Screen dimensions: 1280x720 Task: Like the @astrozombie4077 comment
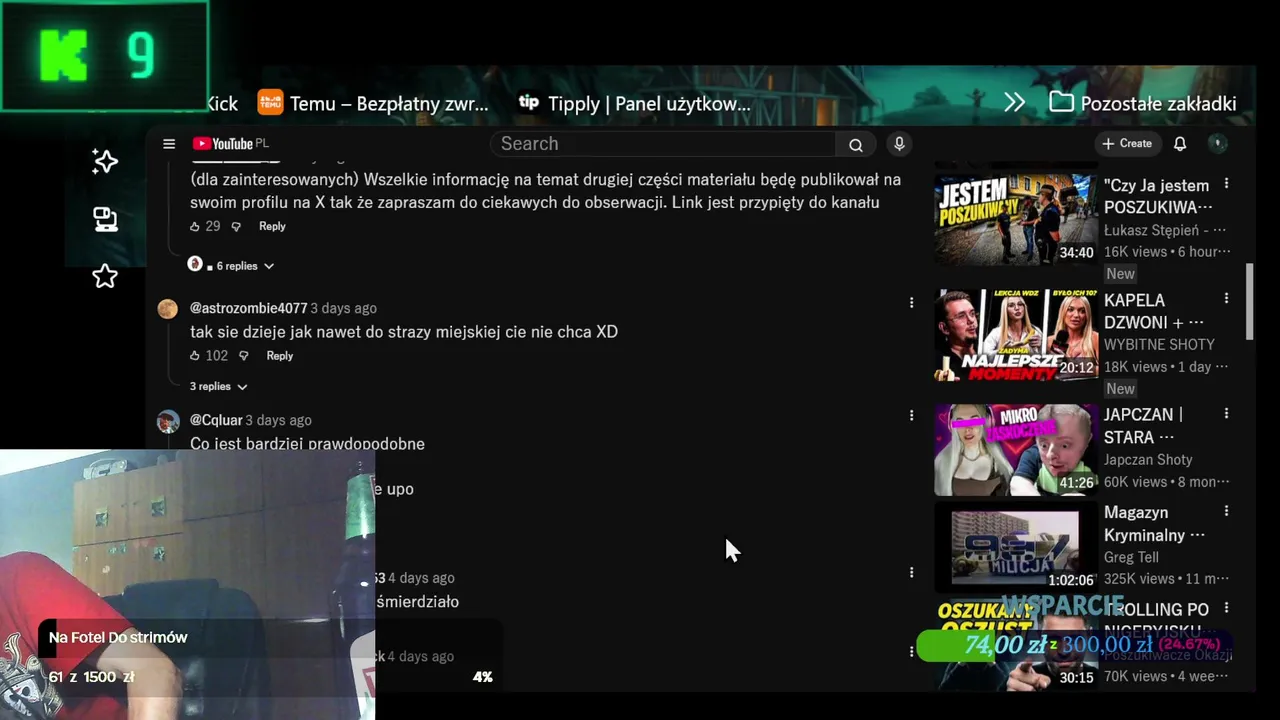pos(195,356)
